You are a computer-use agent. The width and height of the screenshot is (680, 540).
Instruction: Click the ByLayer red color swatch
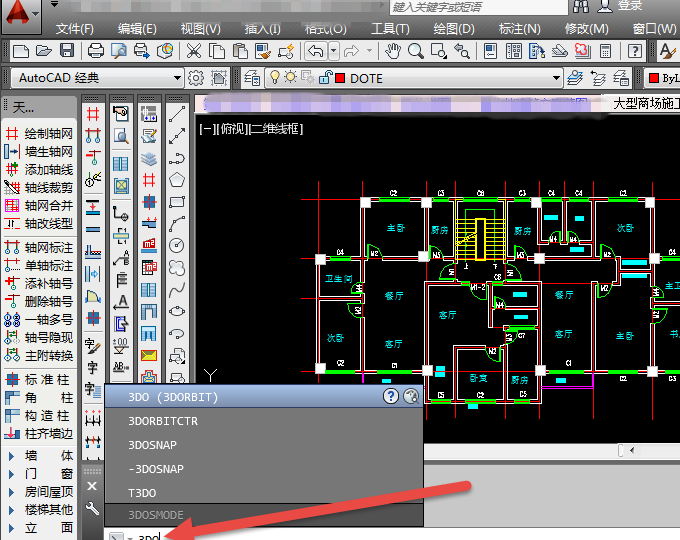coord(654,79)
